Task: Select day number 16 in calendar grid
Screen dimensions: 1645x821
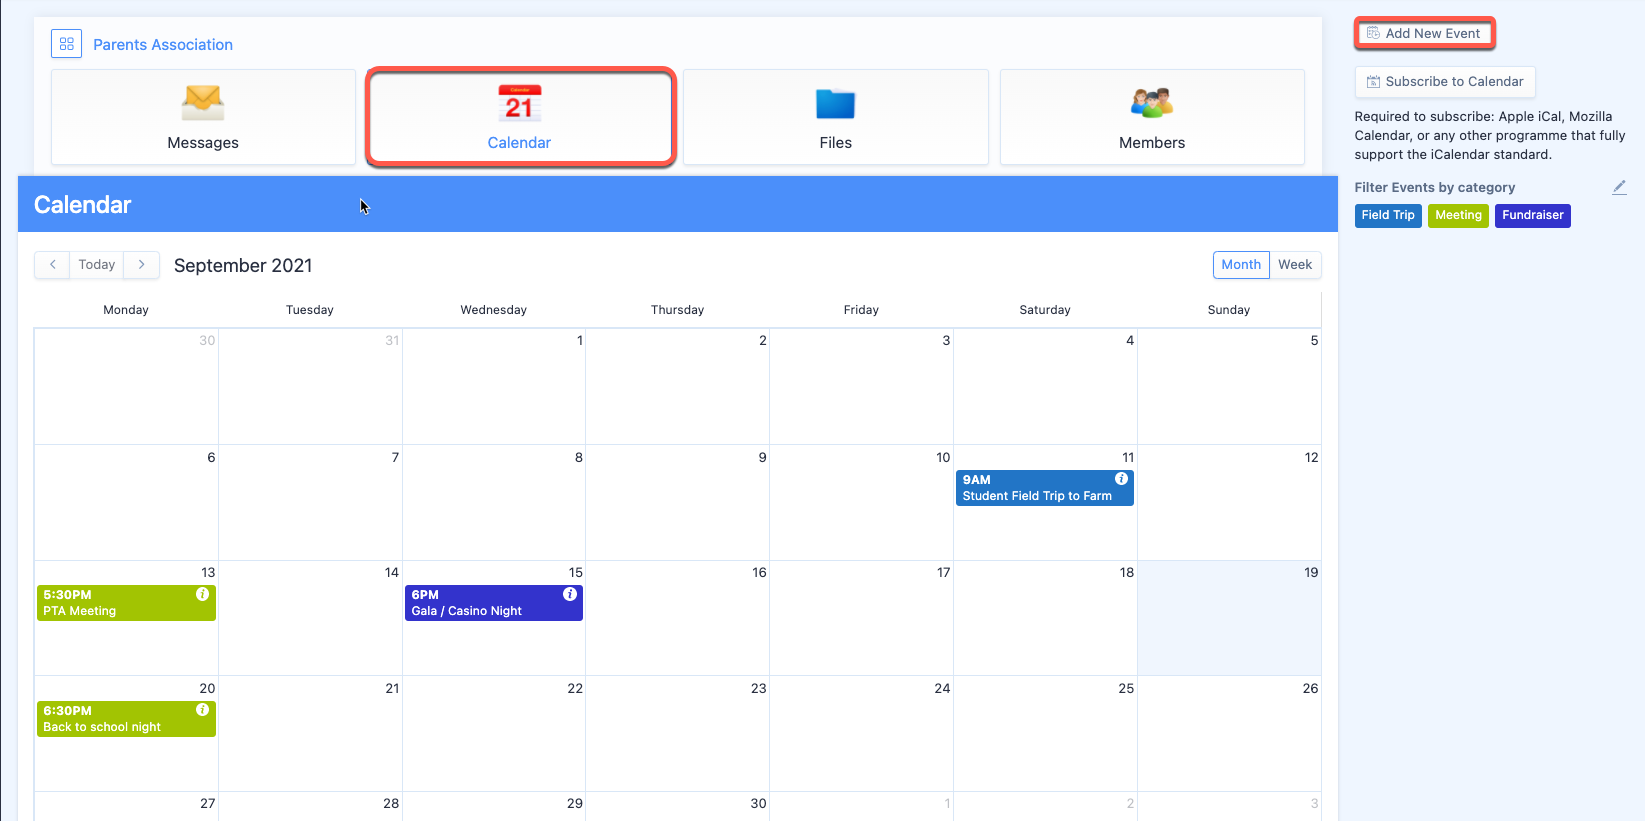Action: click(759, 573)
